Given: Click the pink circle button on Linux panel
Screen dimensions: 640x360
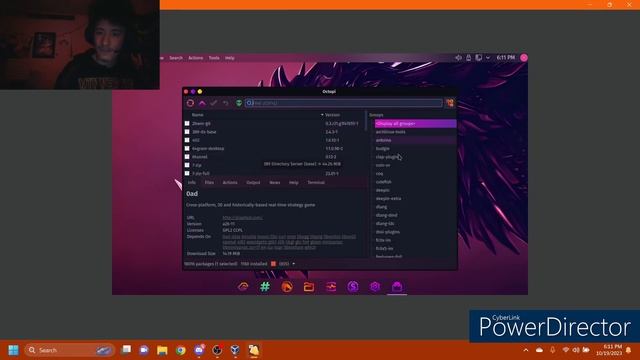Looking at the screenshot, I should pyautogui.click(x=524, y=58).
